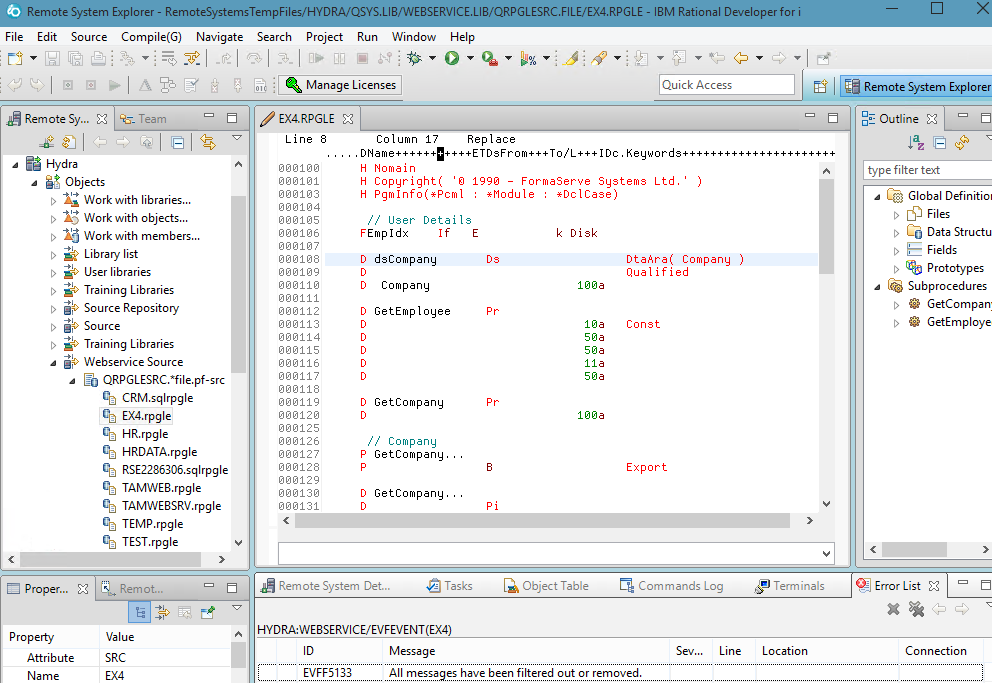Open the Compile(G) menu

click(x=151, y=36)
